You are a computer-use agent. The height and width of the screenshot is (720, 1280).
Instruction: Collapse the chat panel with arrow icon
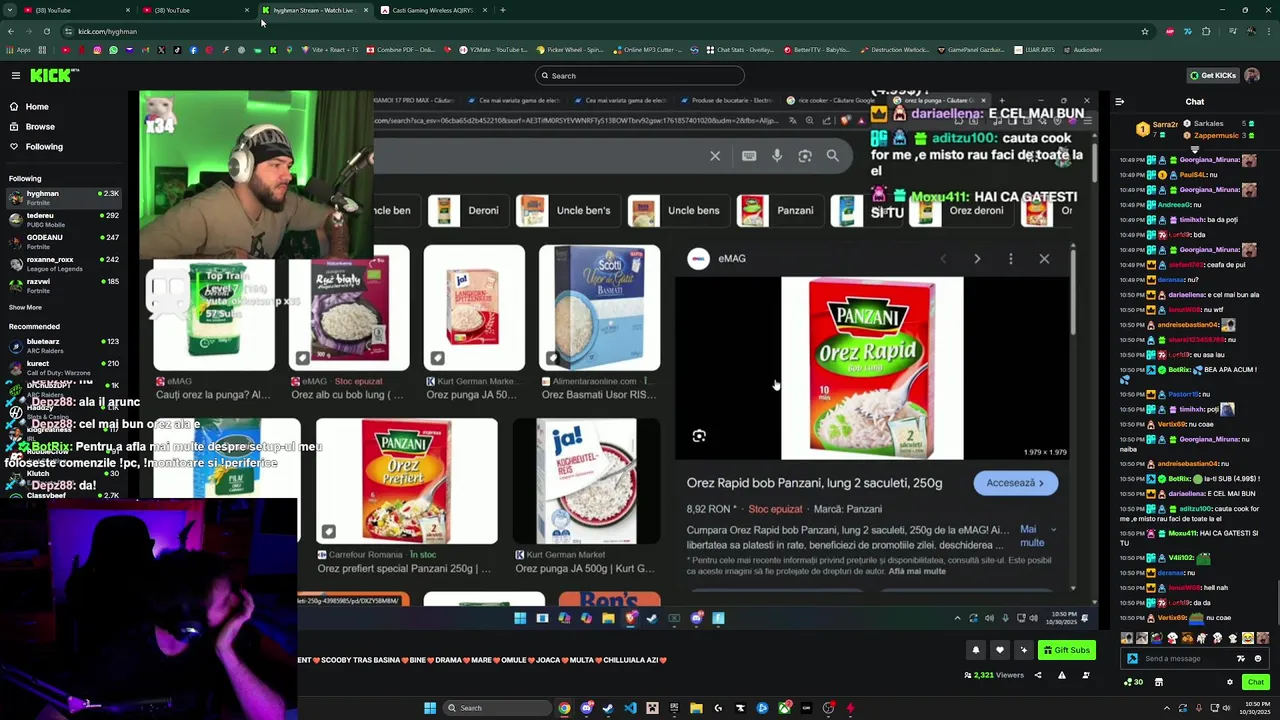[1119, 101]
